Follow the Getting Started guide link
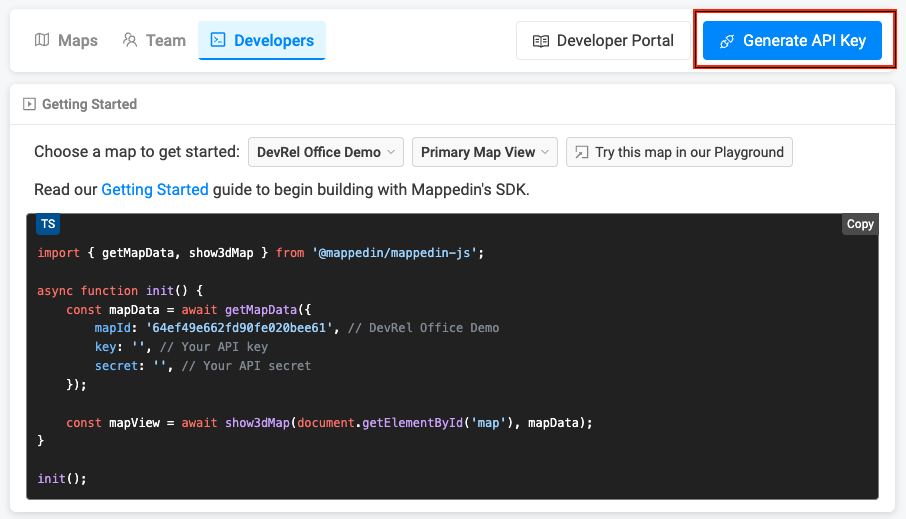 click(x=154, y=189)
